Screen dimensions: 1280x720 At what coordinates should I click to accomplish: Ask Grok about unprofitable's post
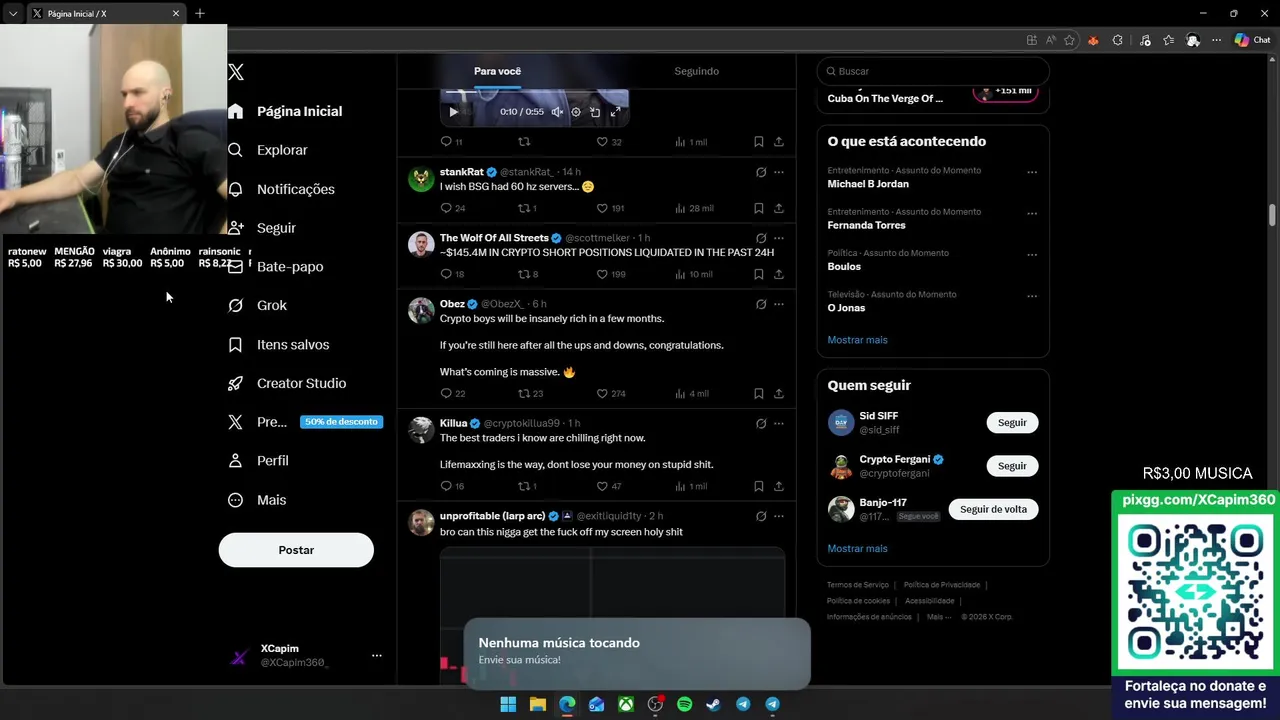click(x=761, y=516)
